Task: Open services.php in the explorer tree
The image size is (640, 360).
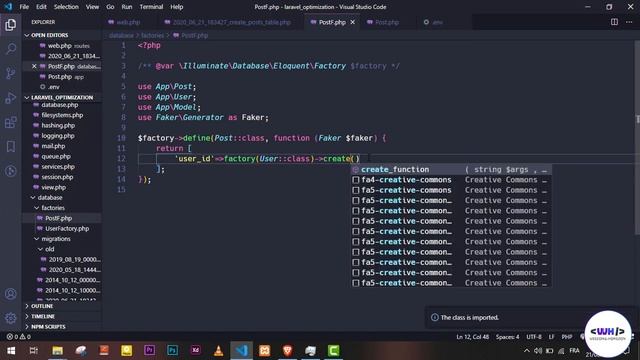Action: pyautogui.click(x=58, y=167)
